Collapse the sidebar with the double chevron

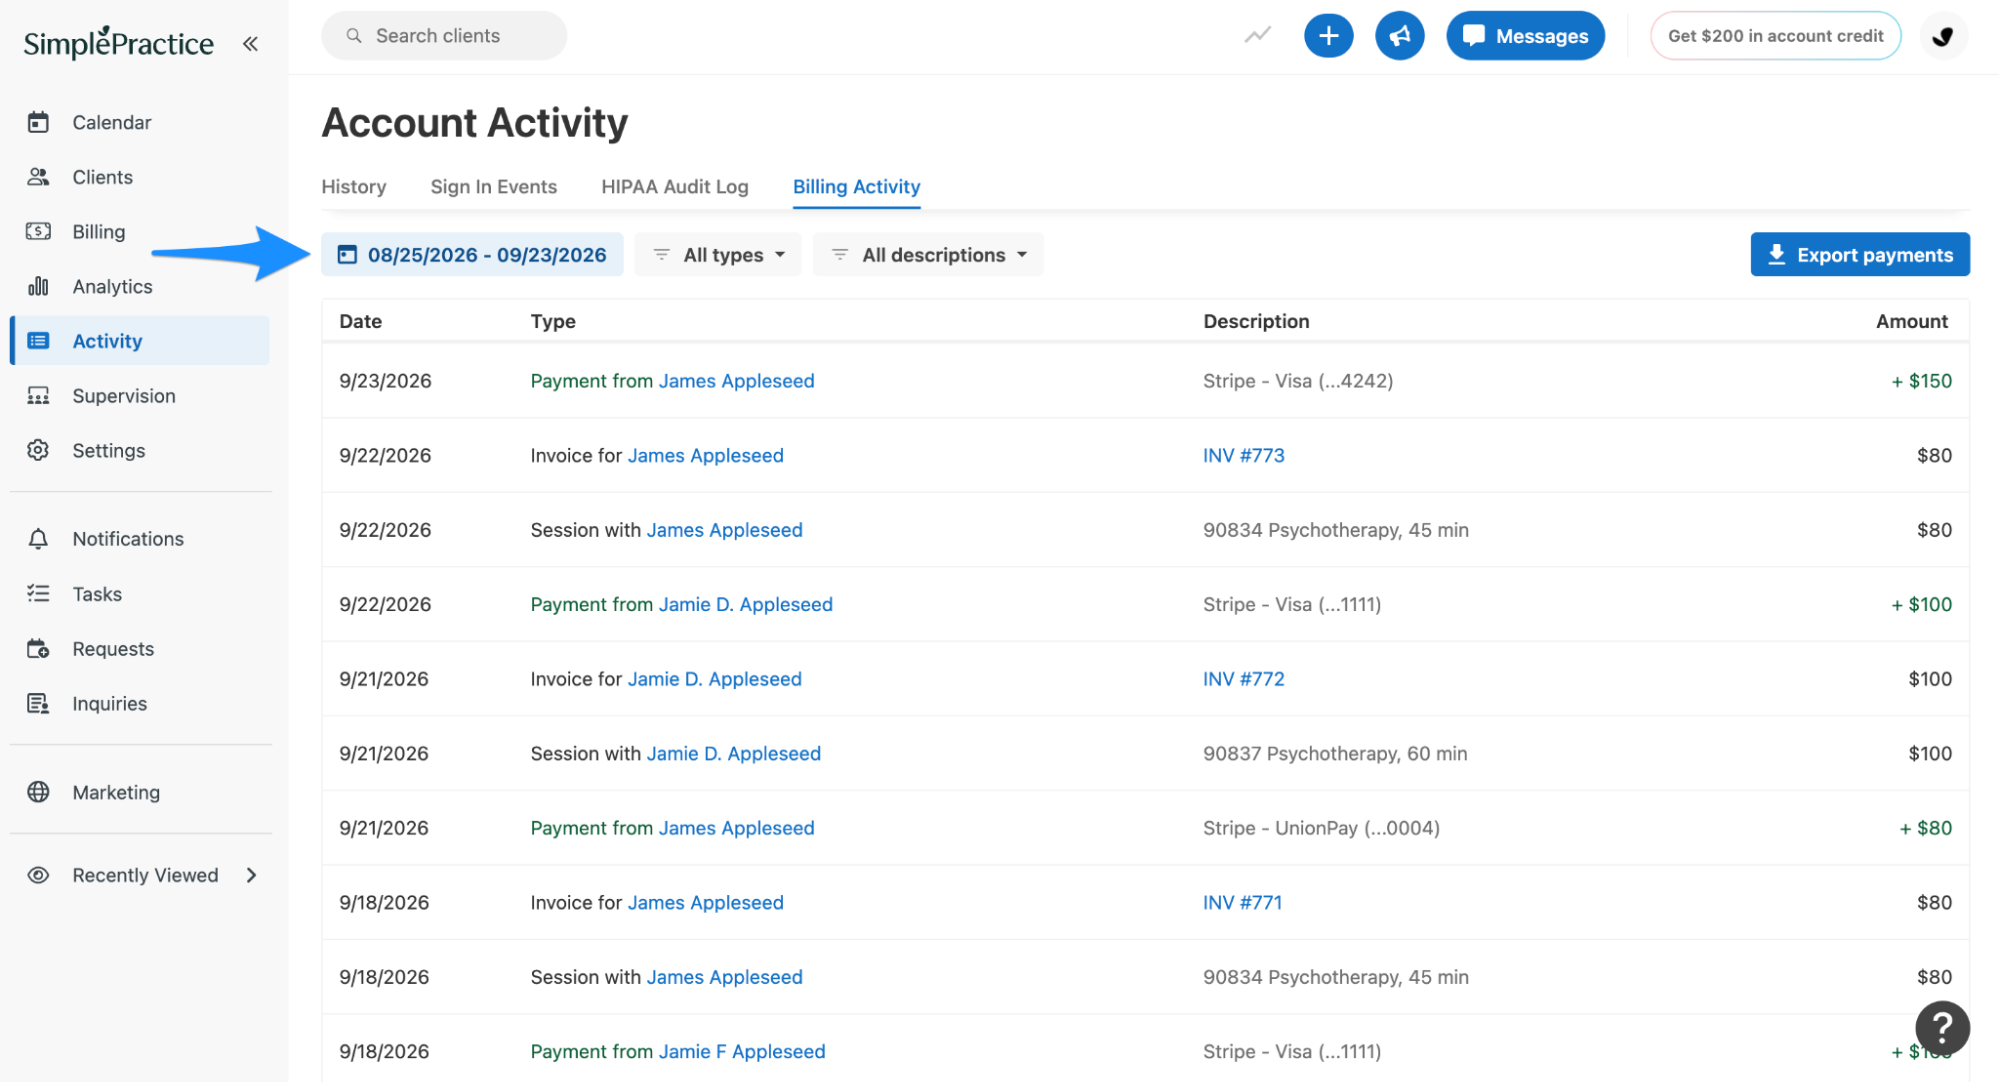[250, 43]
